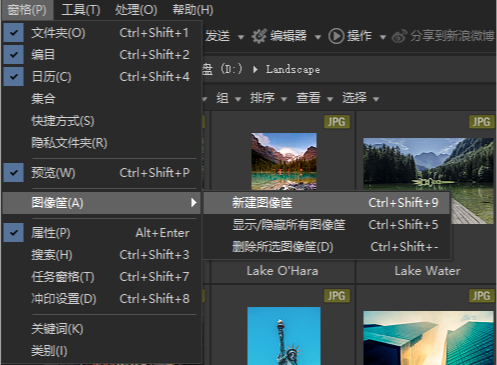The image size is (497, 365).
Task: Click the JPG badge on building image
Action: (481, 296)
